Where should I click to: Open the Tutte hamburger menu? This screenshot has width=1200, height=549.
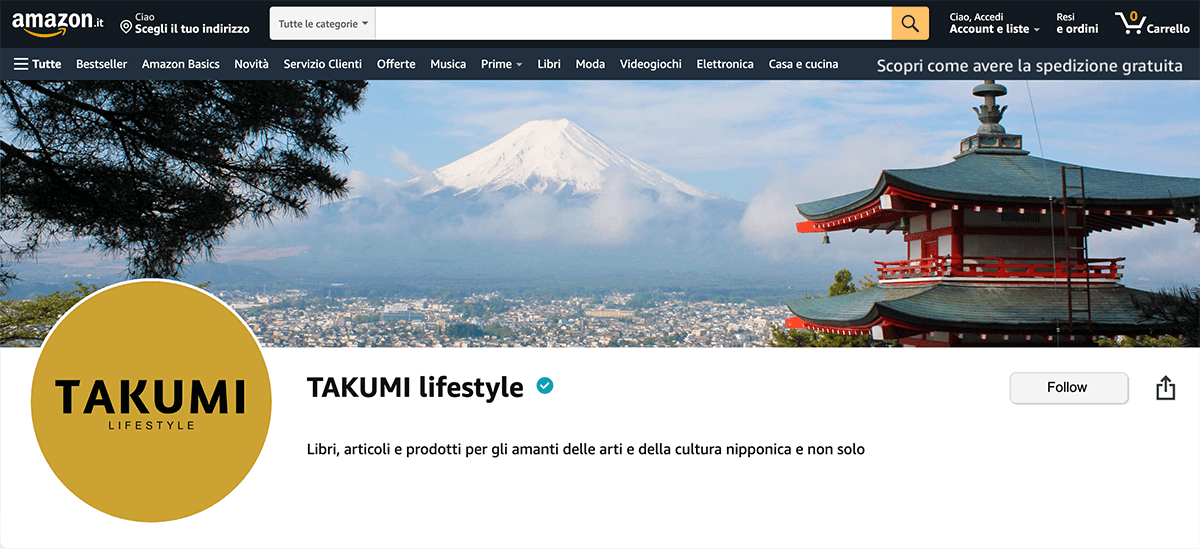point(38,64)
